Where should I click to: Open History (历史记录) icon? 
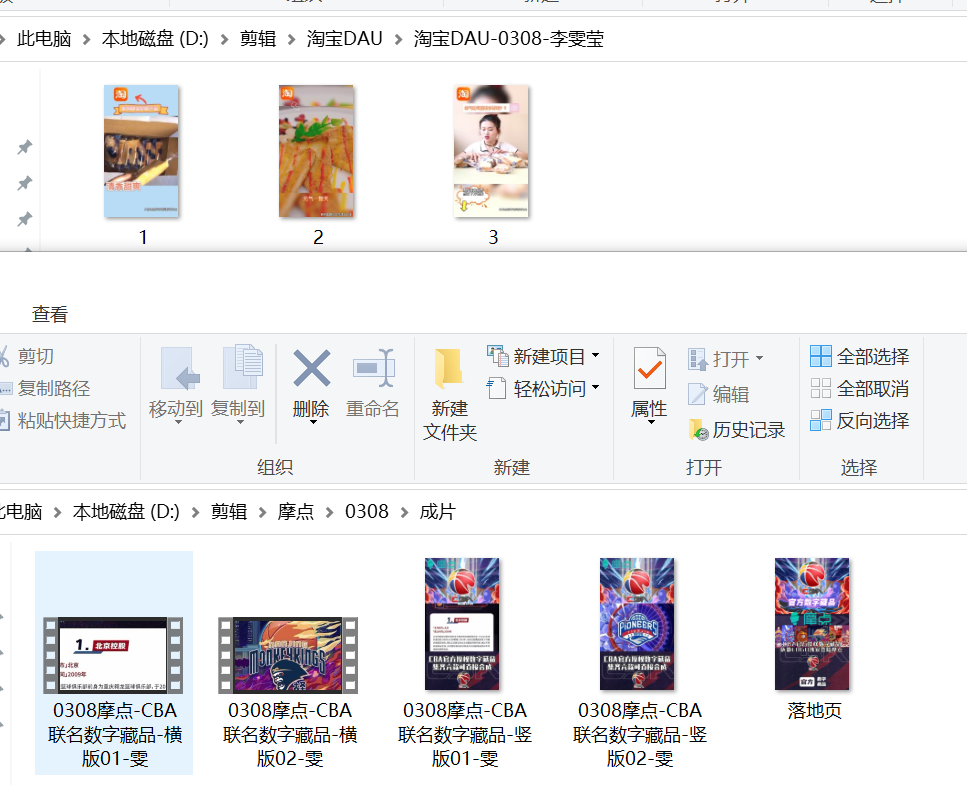[x=698, y=429]
